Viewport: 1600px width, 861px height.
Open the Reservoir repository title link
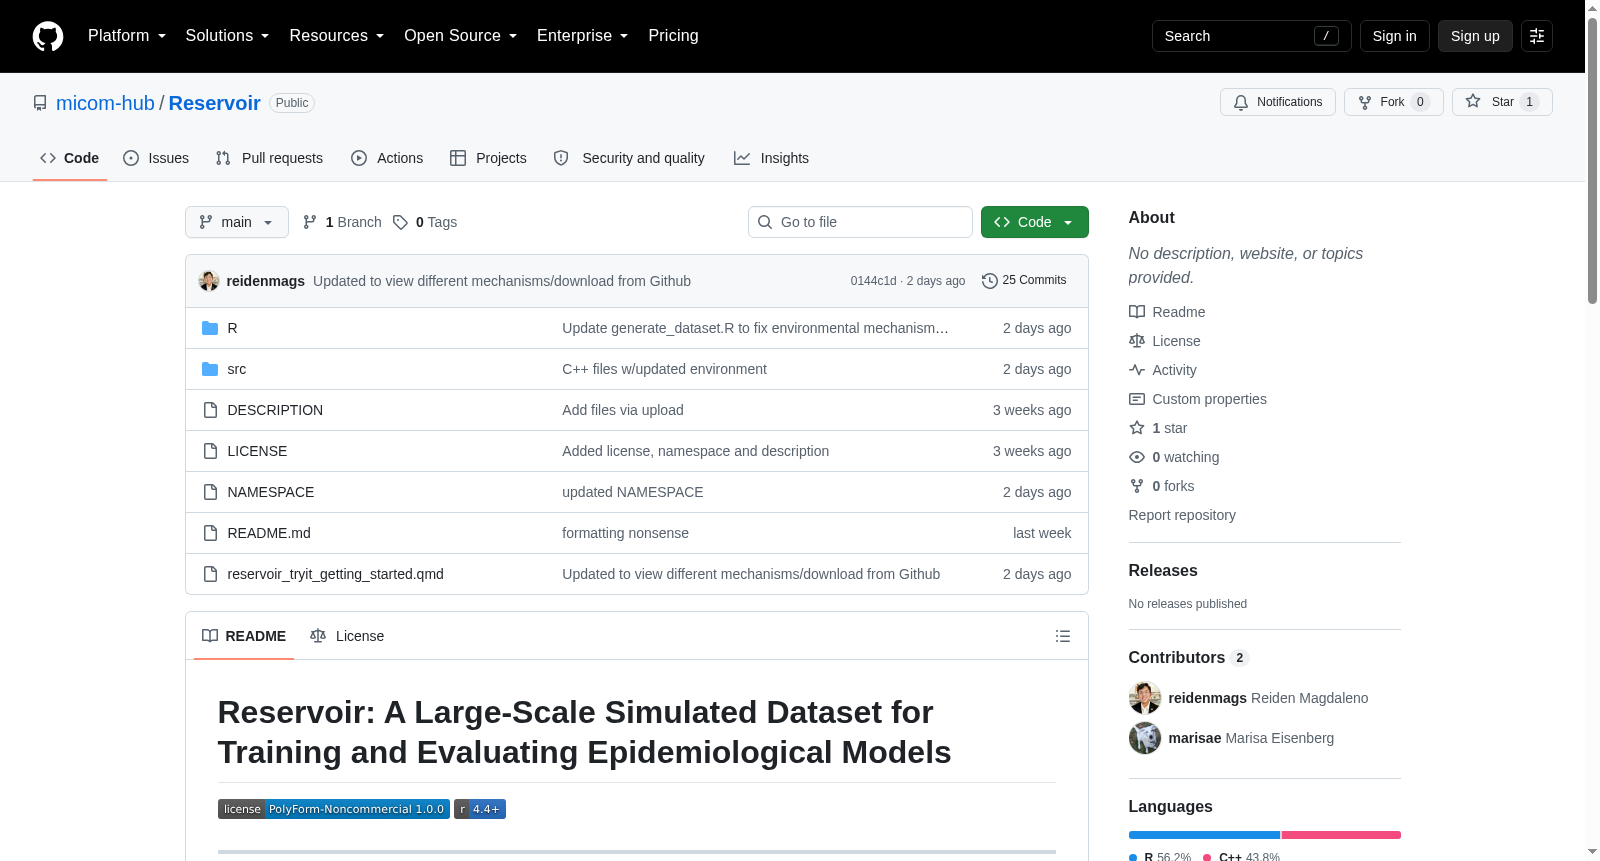click(214, 103)
